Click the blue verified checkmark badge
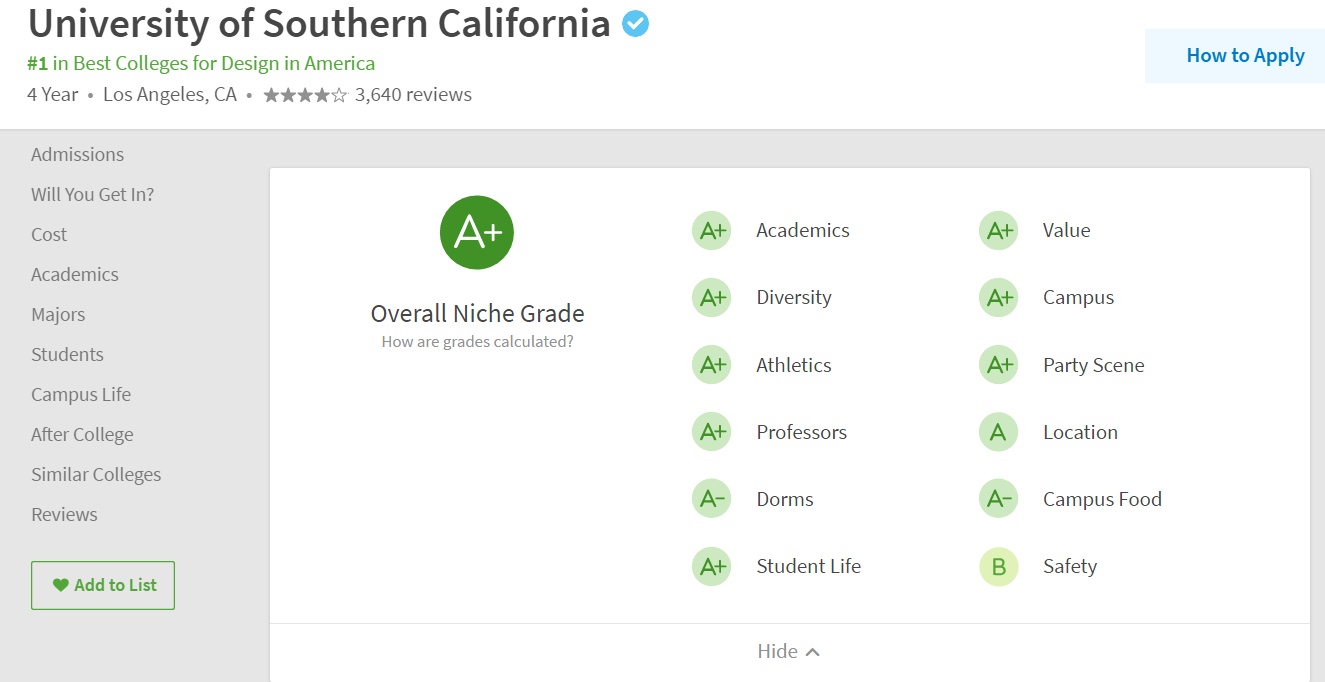Viewport: 1325px width, 682px height. [635, 24]
